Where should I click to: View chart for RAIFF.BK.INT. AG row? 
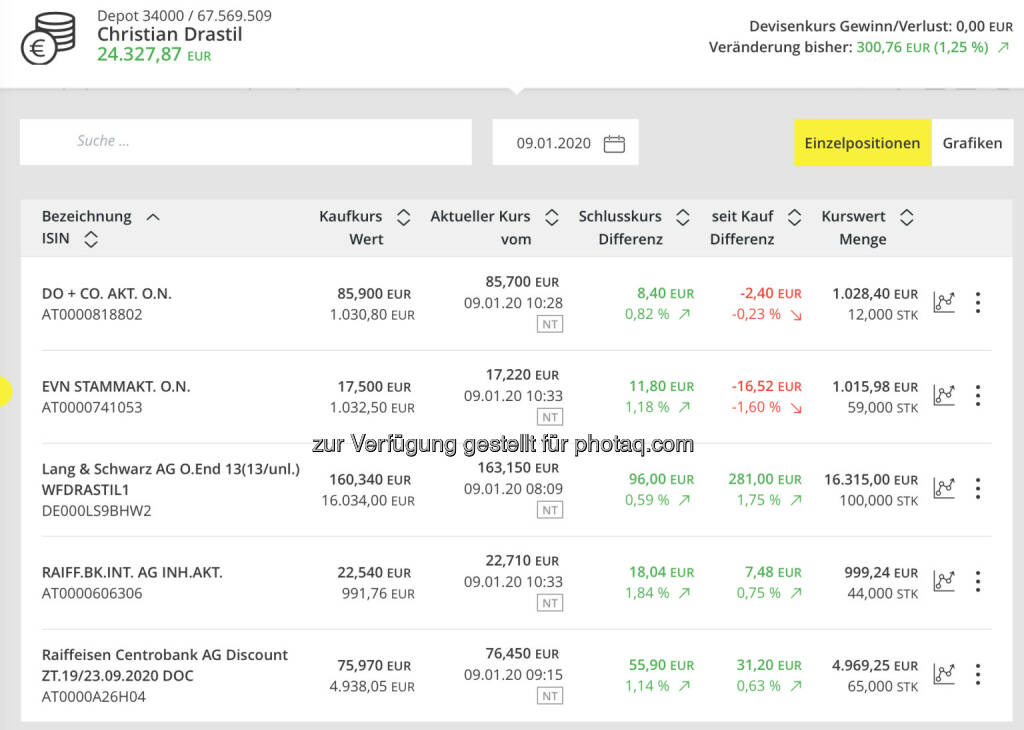943,582
